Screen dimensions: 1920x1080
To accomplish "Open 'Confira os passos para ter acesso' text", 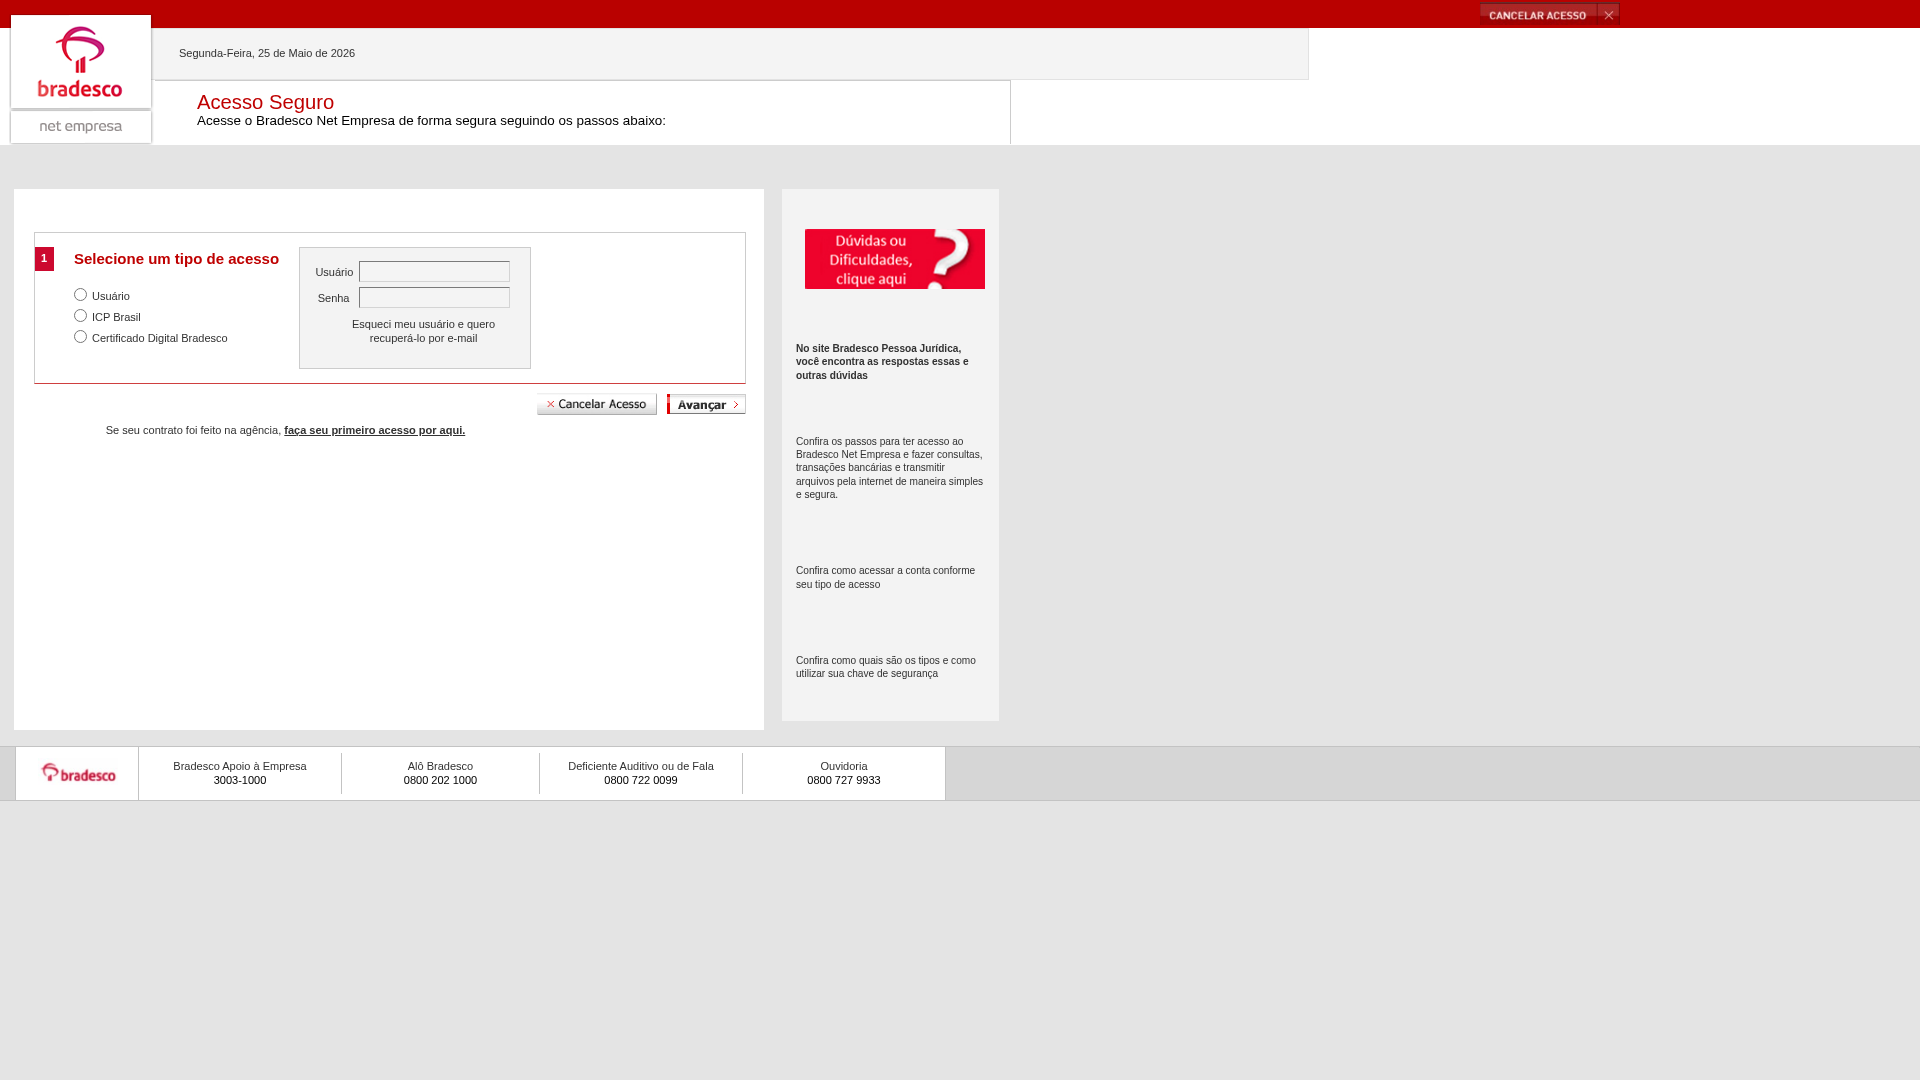I will [889, 468].
